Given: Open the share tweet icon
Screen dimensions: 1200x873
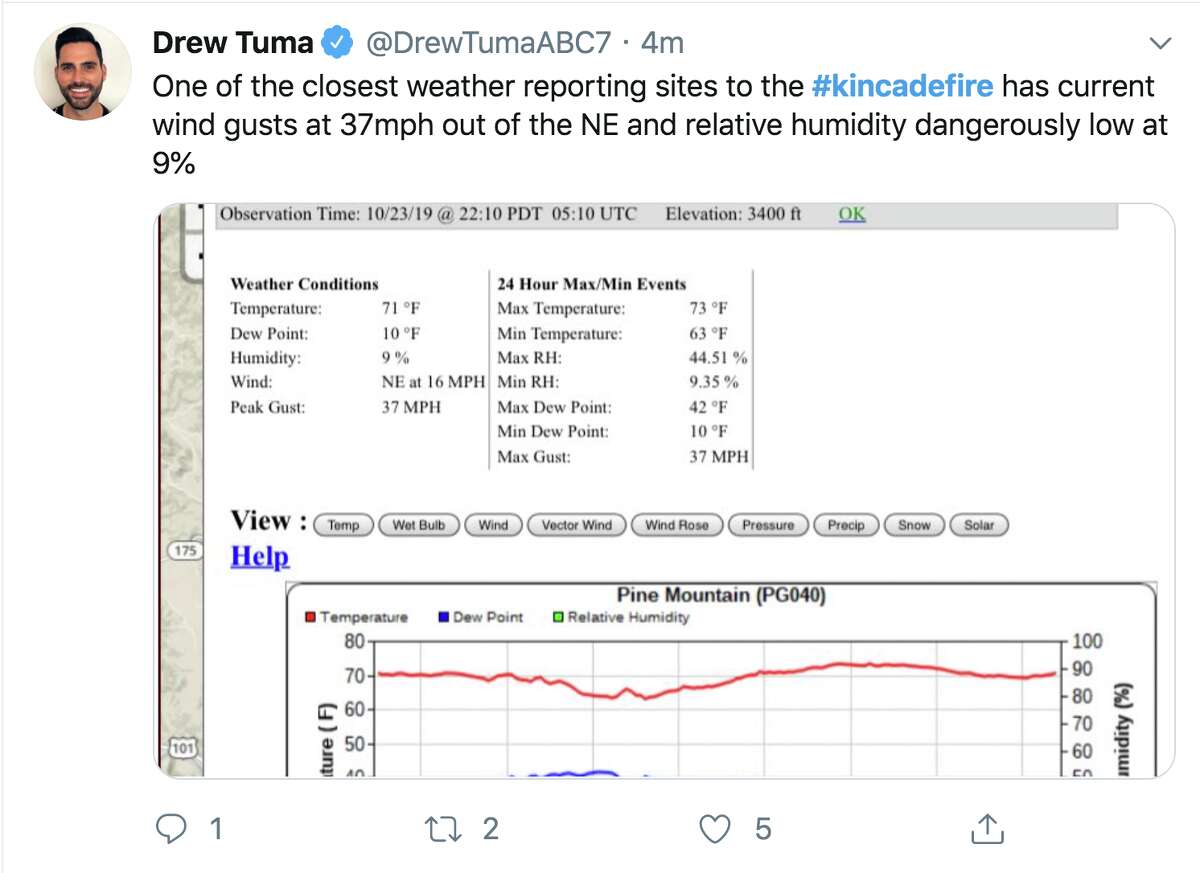Looking at the screenshot, I should pyautogui.click(x=987, y=828).
